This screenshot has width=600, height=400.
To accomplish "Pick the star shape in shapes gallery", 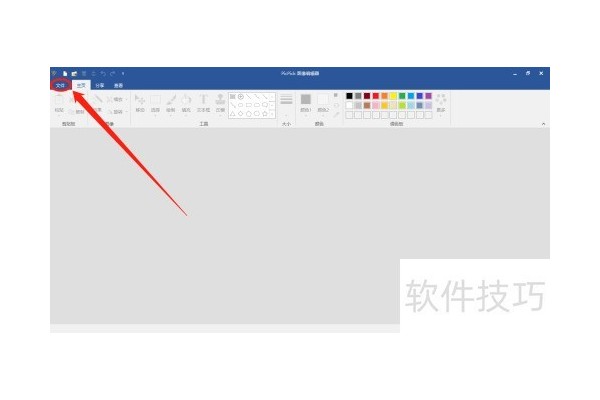I will pos(265,114).
